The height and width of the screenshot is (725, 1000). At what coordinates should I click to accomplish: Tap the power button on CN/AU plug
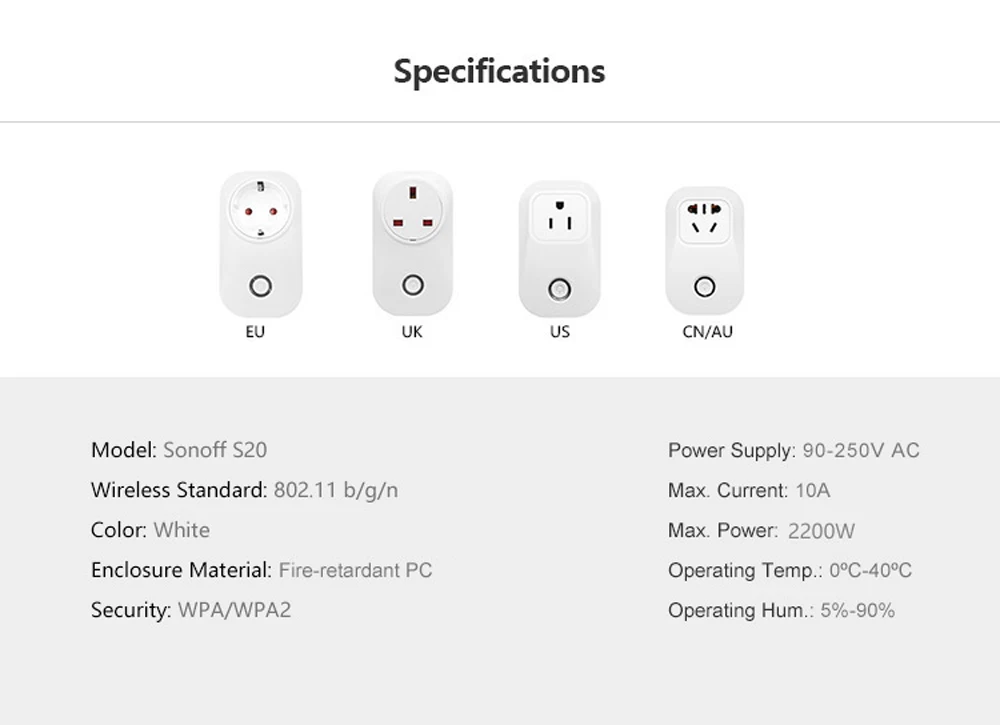coord(705,287)
